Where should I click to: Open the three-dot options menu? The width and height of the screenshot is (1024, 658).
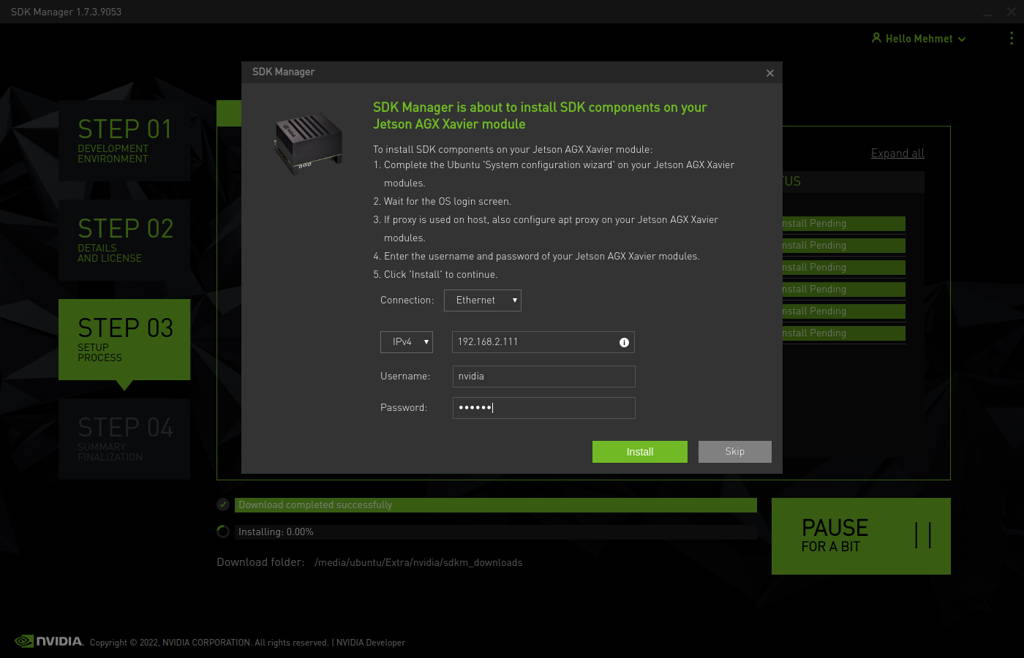[x=1011, y=39]
